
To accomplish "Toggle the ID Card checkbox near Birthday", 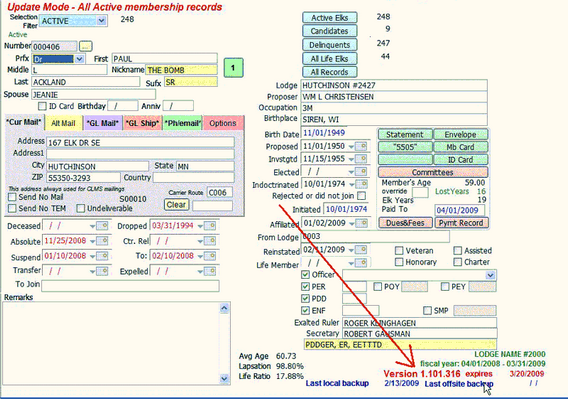I will pos(42,106).
